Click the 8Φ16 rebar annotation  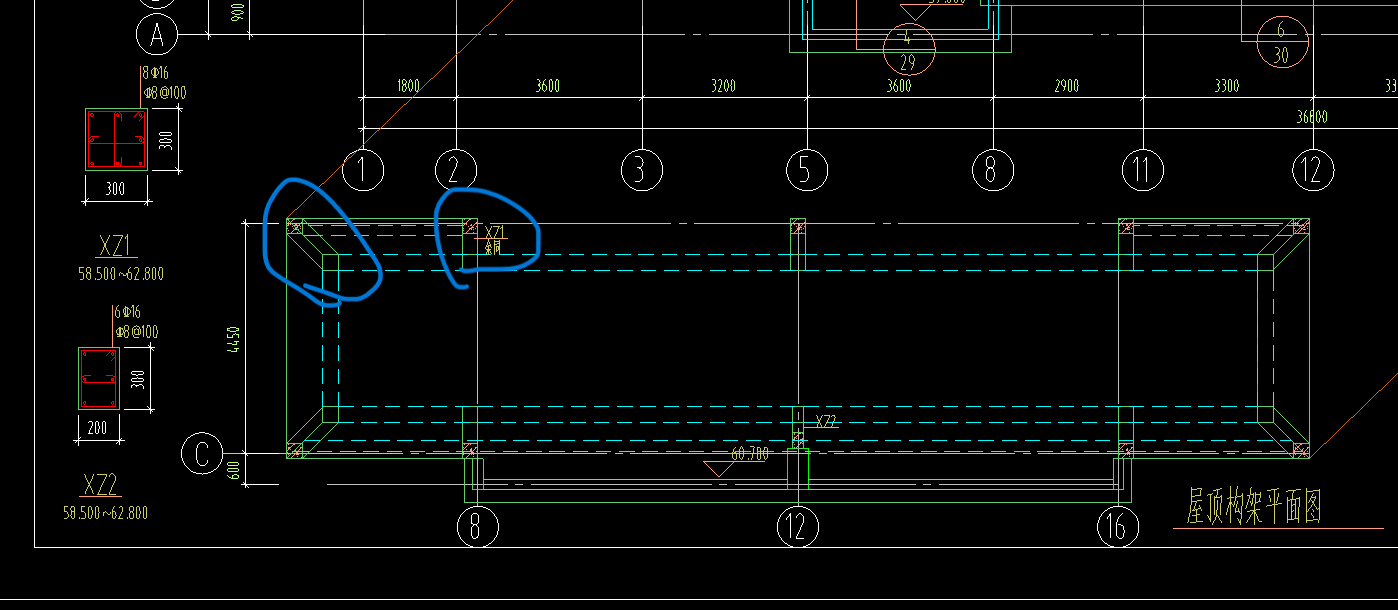(x=157, y=74)
